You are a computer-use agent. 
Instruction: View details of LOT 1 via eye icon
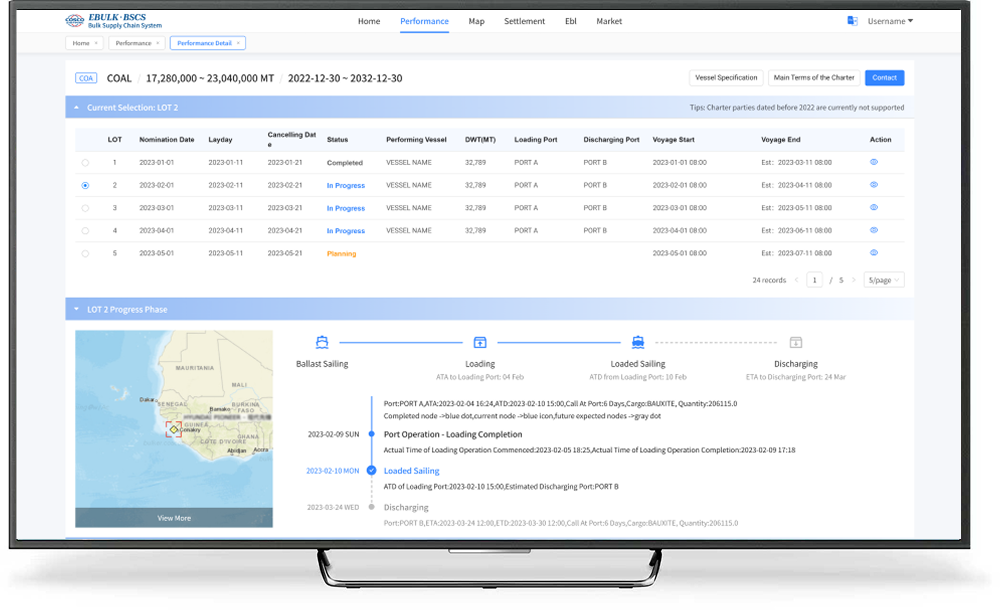click(x=874, y=162)
